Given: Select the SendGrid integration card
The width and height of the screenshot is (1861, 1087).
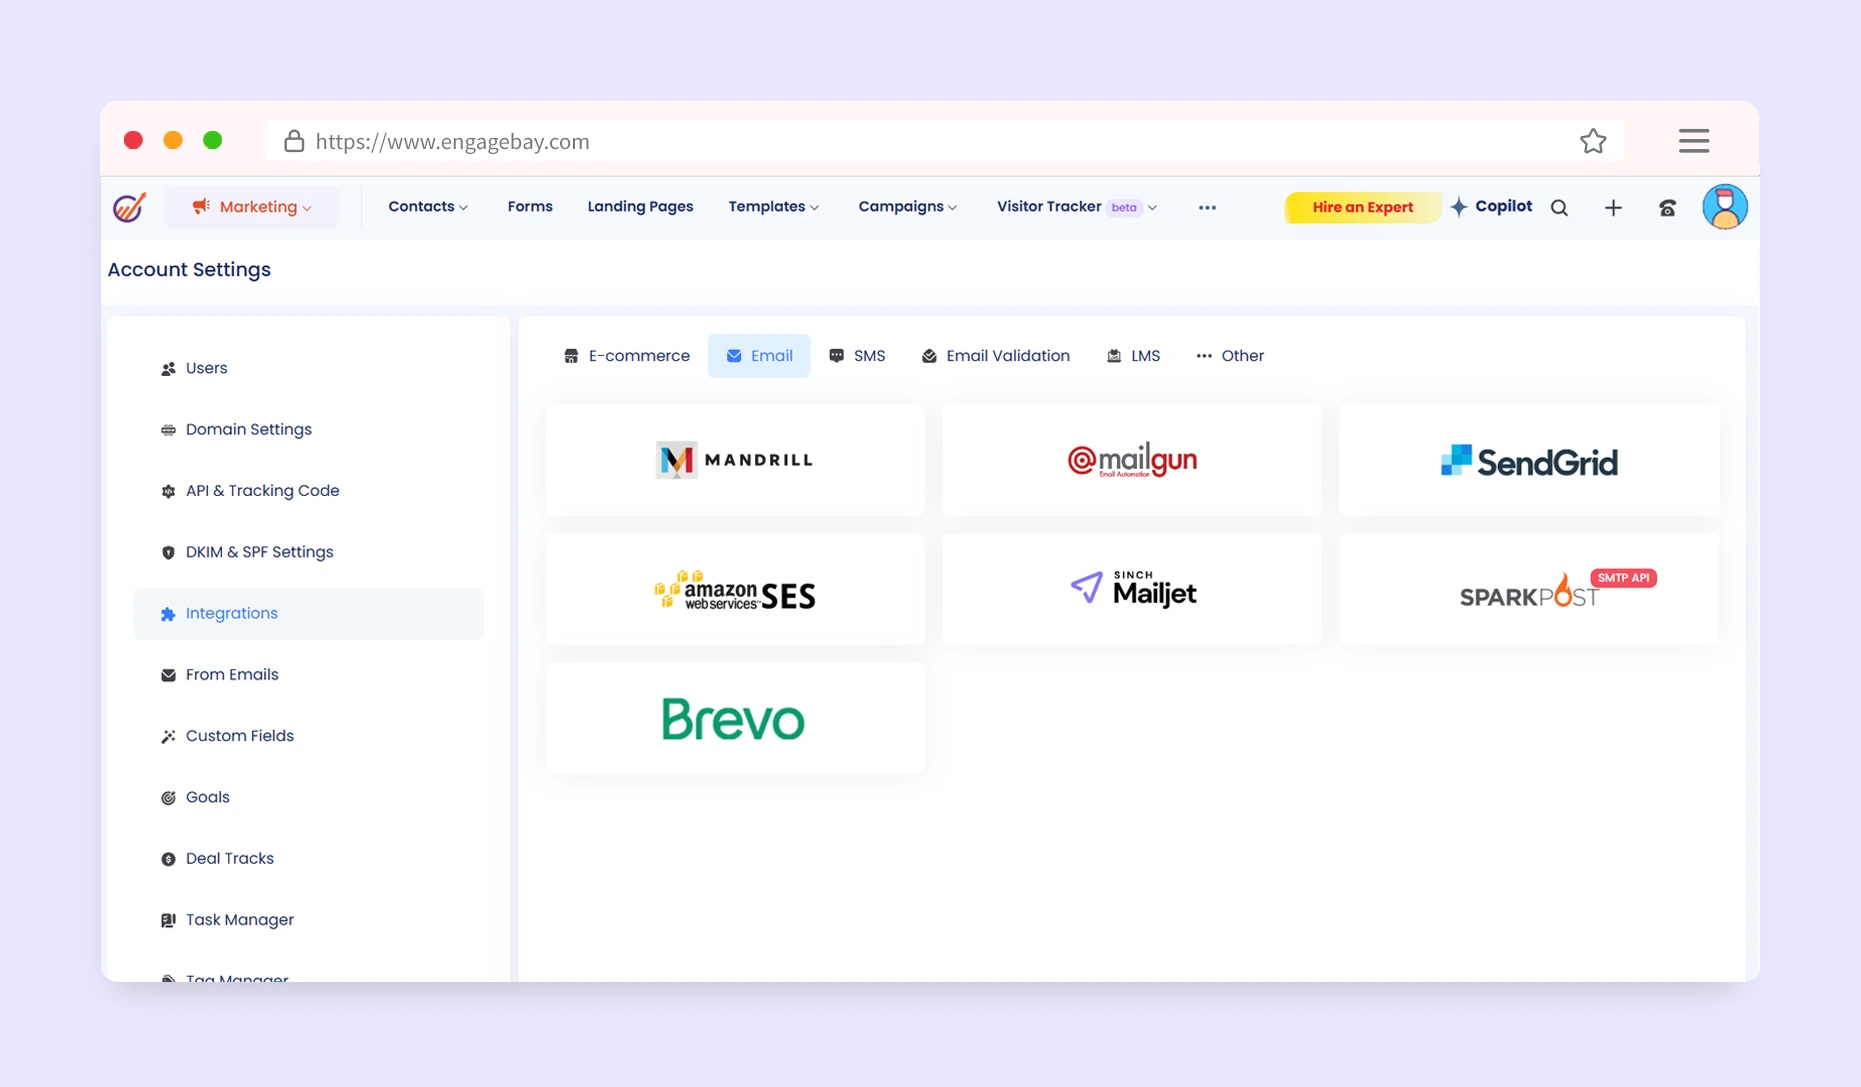Looking at the screenshot, I should (1528, 460).
